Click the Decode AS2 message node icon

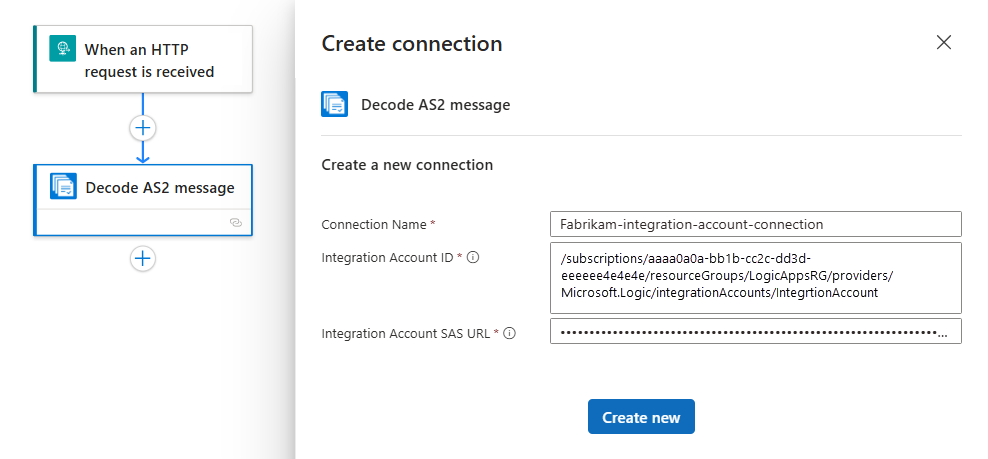point(64,187)
